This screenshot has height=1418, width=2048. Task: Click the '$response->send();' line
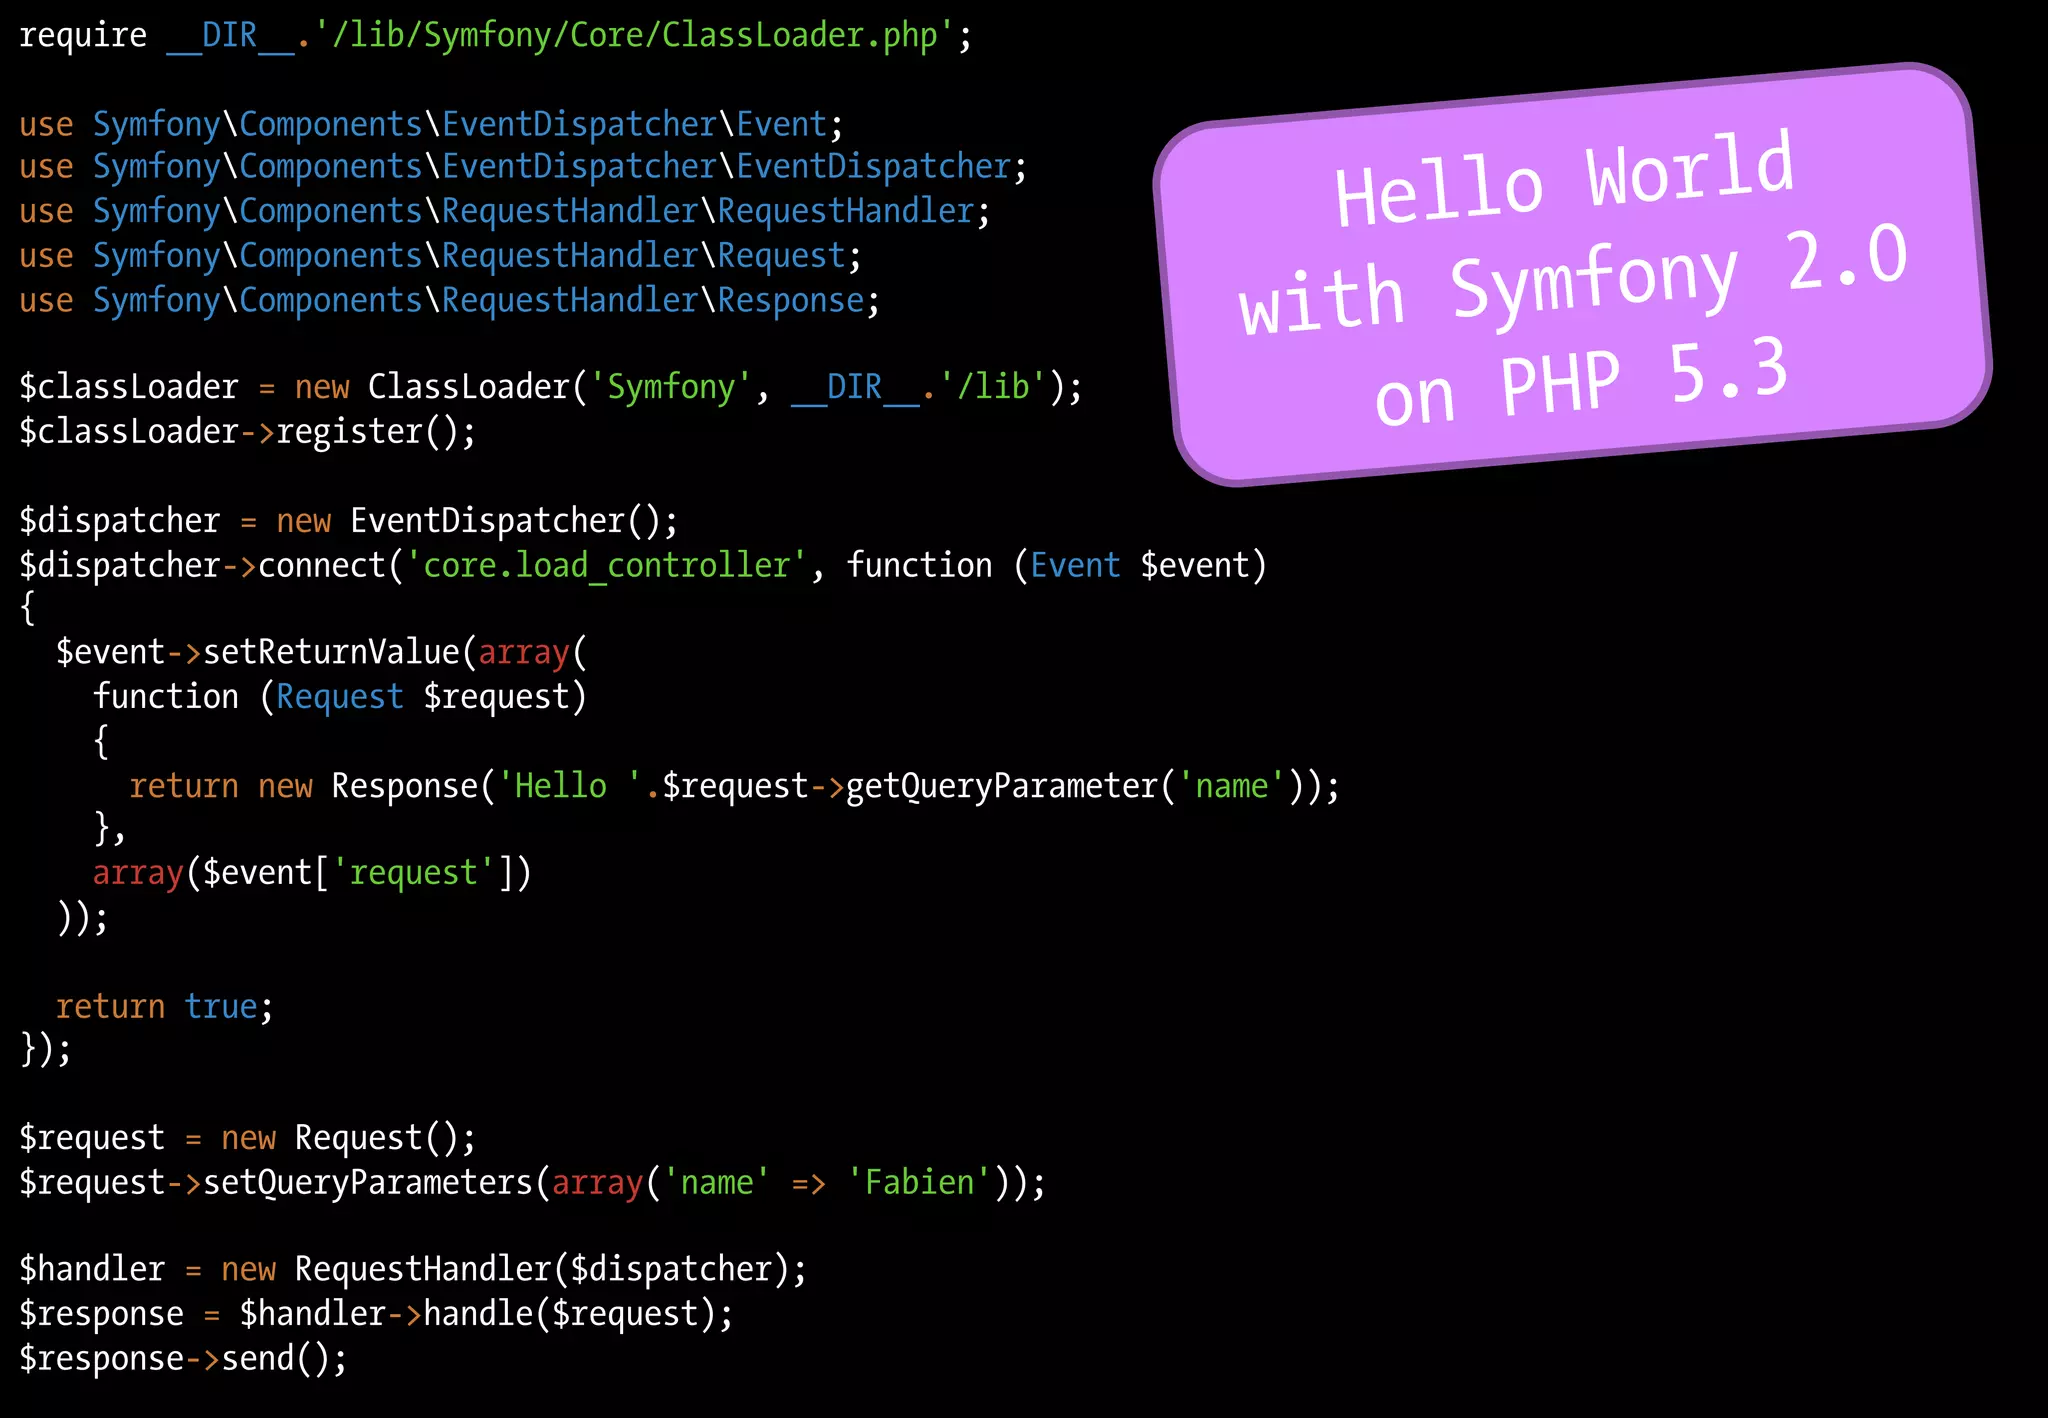click(184, 1360)
